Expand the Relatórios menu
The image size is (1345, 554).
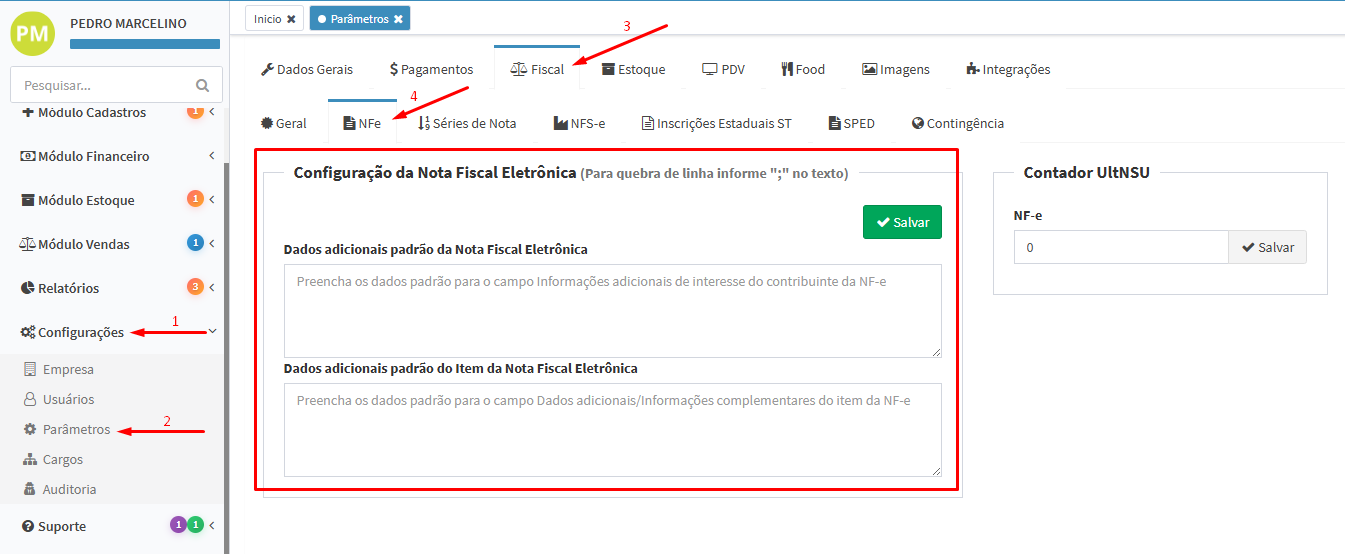click(68, 289)
